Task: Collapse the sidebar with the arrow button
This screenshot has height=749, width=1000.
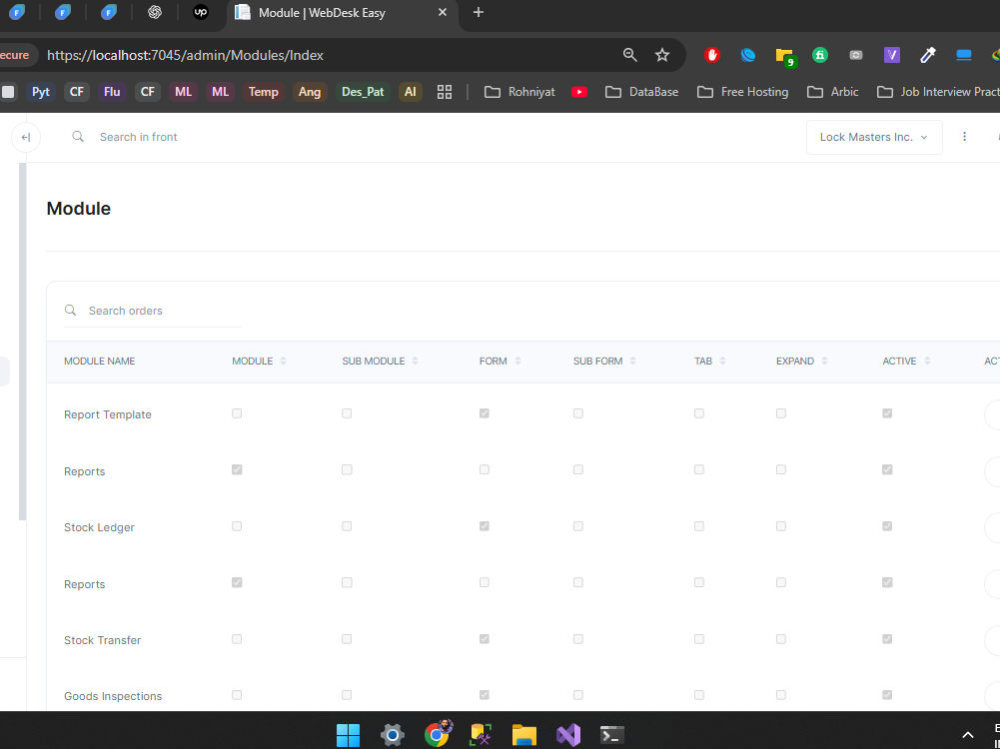Action: tap(26, 137)
